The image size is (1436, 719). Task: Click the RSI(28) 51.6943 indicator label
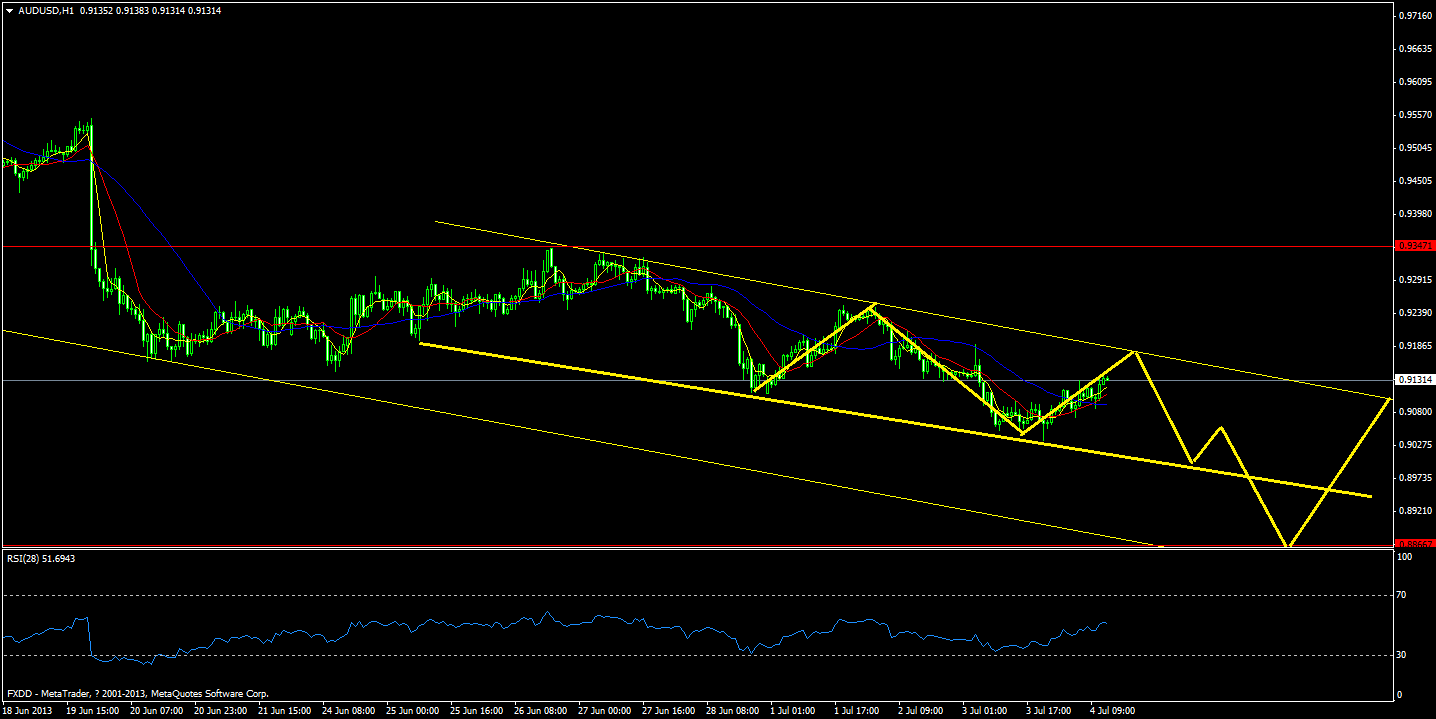pyautogui.click(x=41, y=558)
